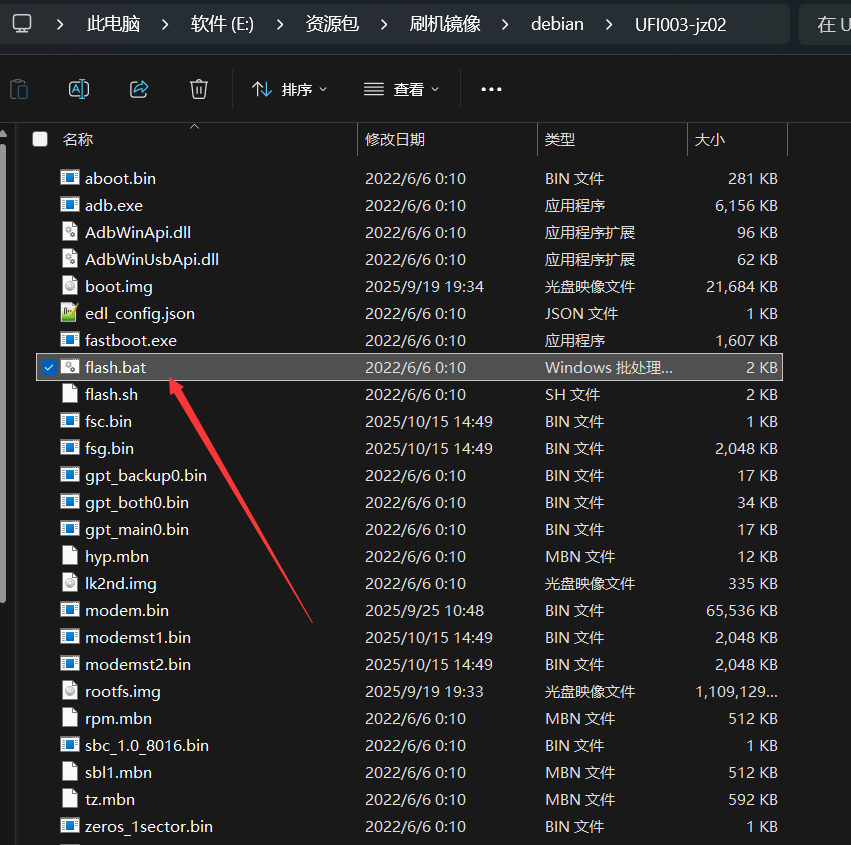Click the flash.sh file icon

click(x=69, y=393)
